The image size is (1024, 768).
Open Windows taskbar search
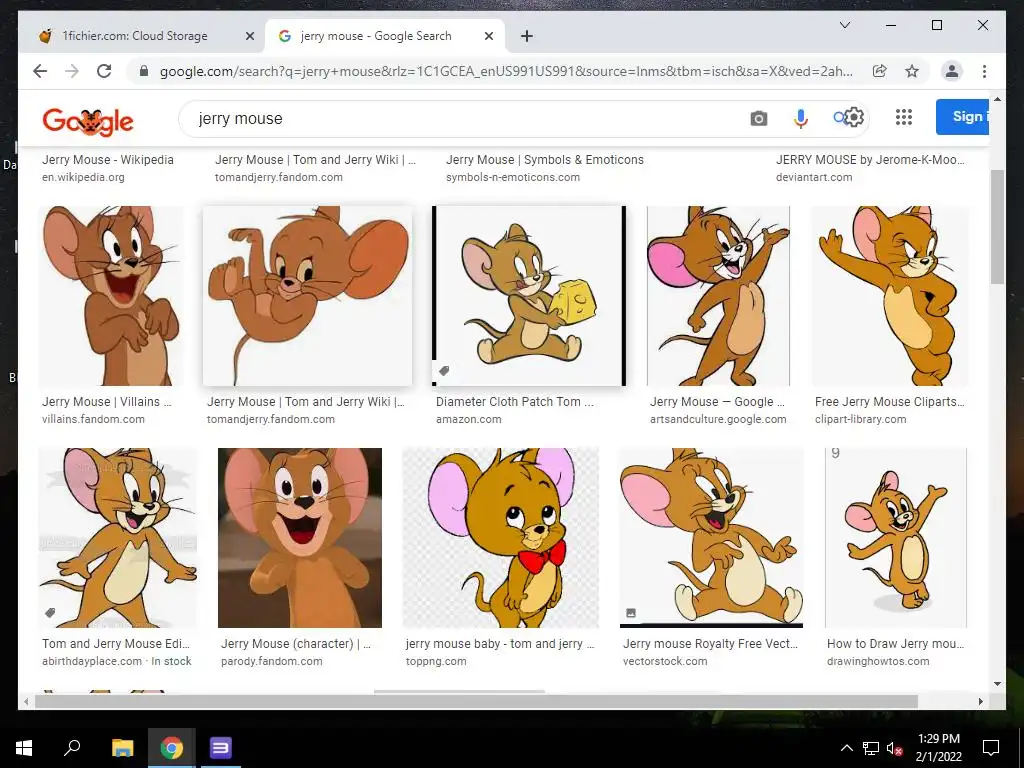(x=72, y=747)
